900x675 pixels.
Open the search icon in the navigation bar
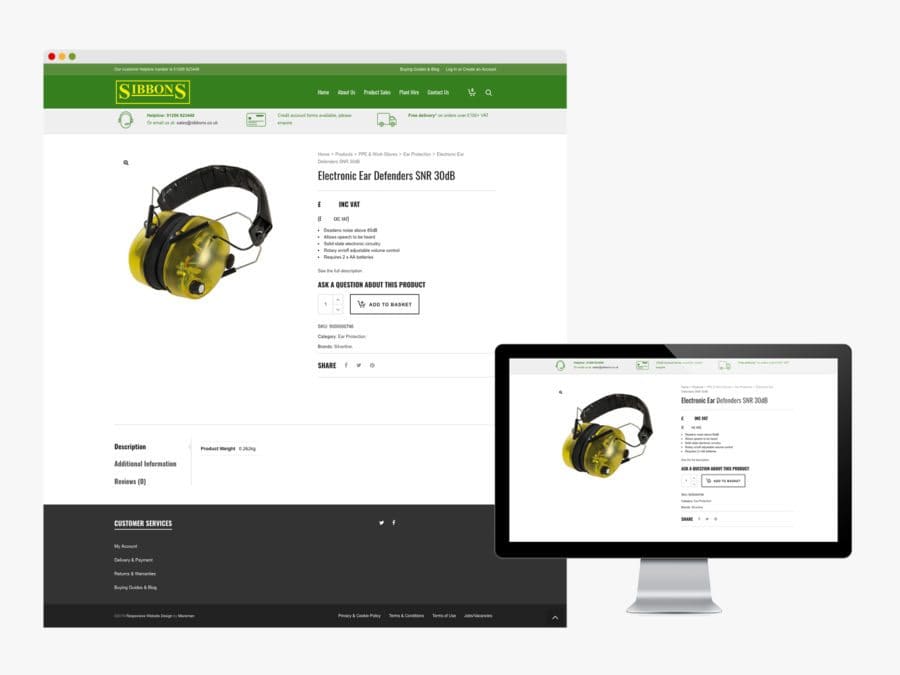(488, 92)
